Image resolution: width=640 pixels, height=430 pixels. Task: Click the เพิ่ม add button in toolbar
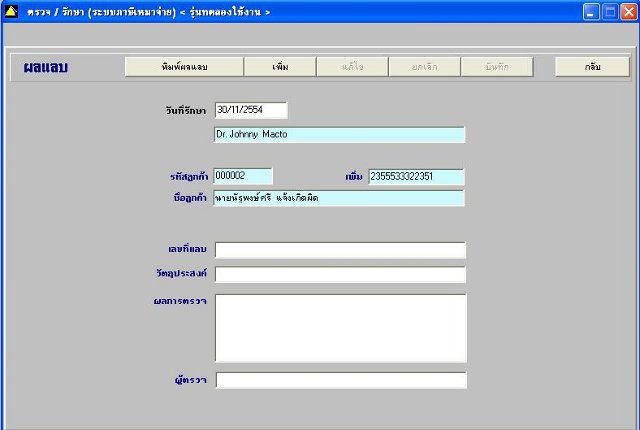(x=280, y=66)
